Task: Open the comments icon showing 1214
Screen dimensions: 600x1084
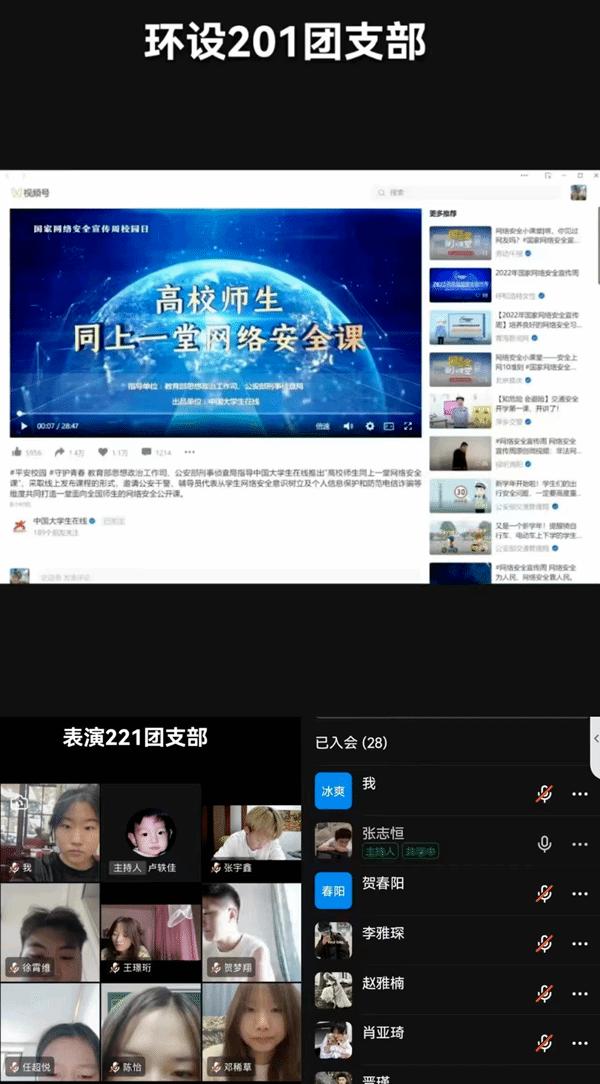Action: pos(146,452)
